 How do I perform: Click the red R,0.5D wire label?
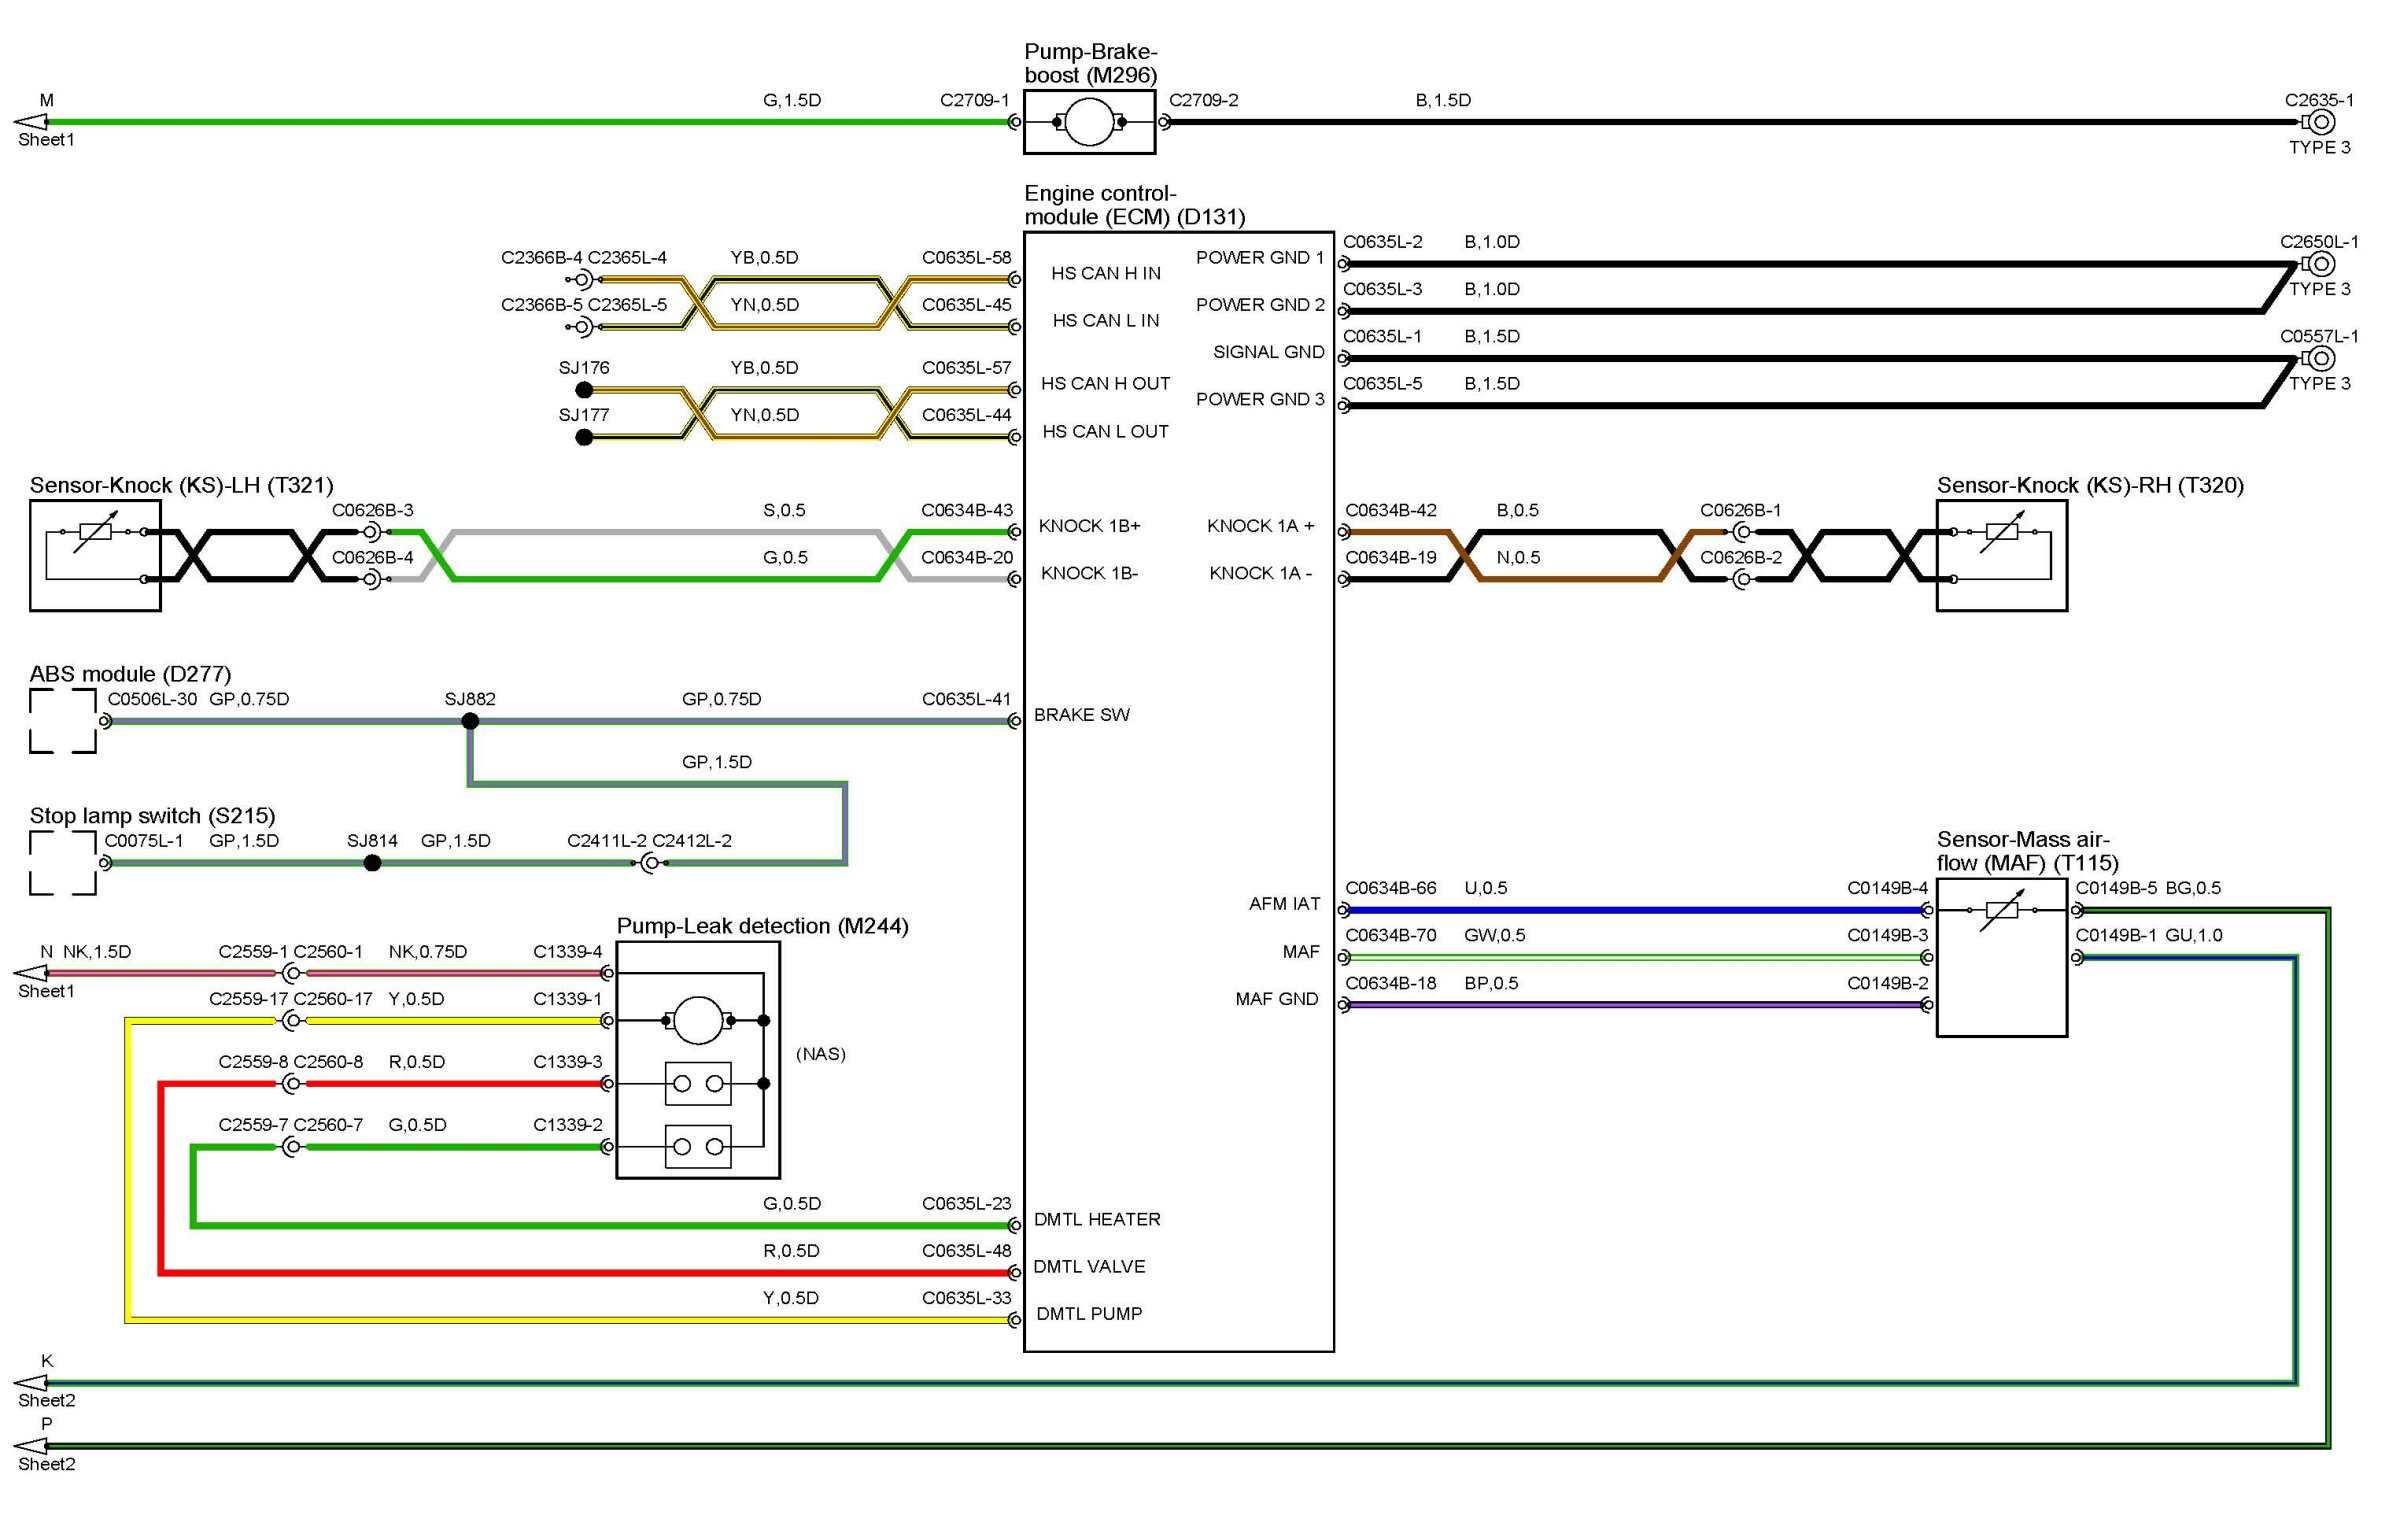pyautogui.click(x=791, y=1251)
